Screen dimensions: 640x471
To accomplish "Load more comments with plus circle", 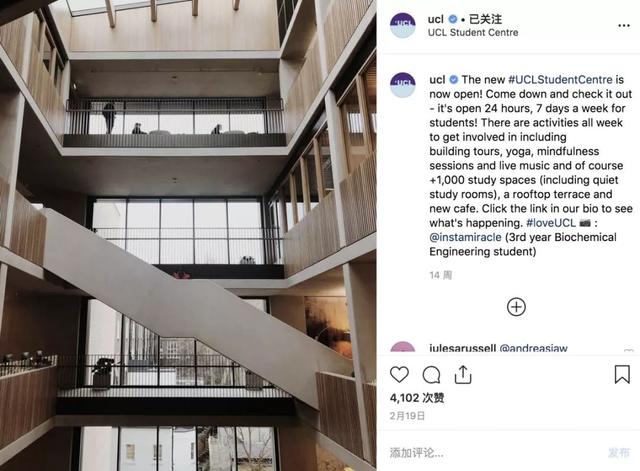I will tap(516, 307).
